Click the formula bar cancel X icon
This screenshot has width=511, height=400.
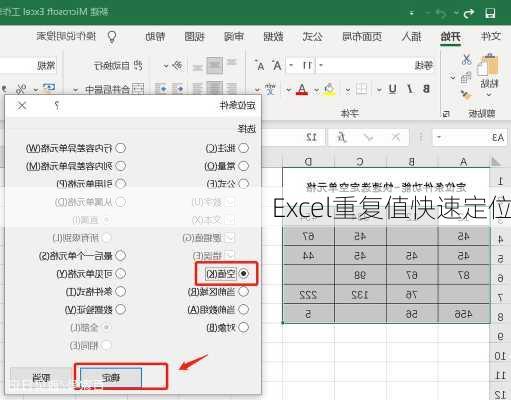[x=396, y=137]
